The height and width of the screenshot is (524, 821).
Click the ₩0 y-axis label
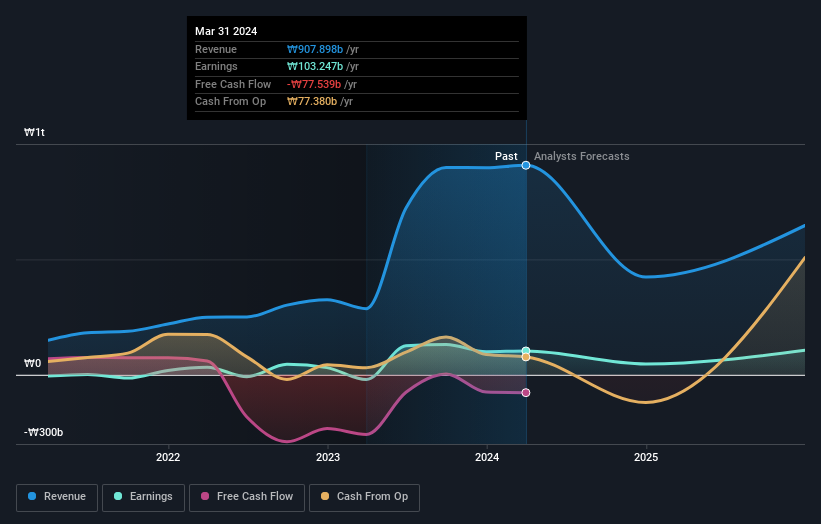pos(32,363)
